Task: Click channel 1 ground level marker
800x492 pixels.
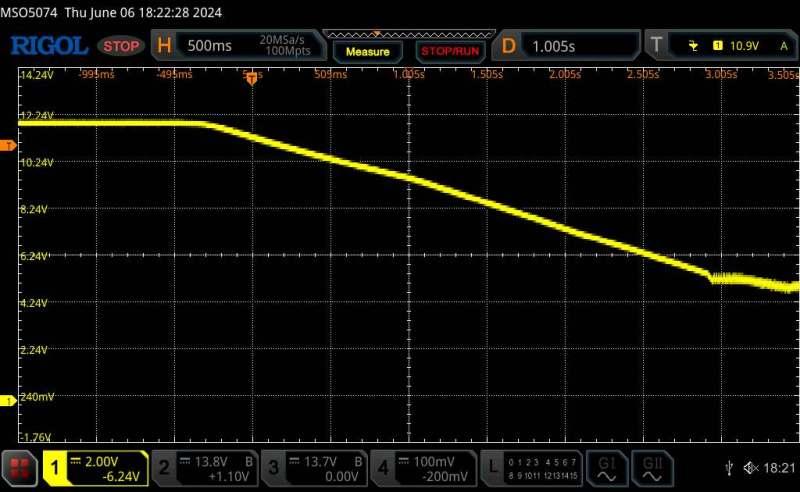Action: click(10, 401)
